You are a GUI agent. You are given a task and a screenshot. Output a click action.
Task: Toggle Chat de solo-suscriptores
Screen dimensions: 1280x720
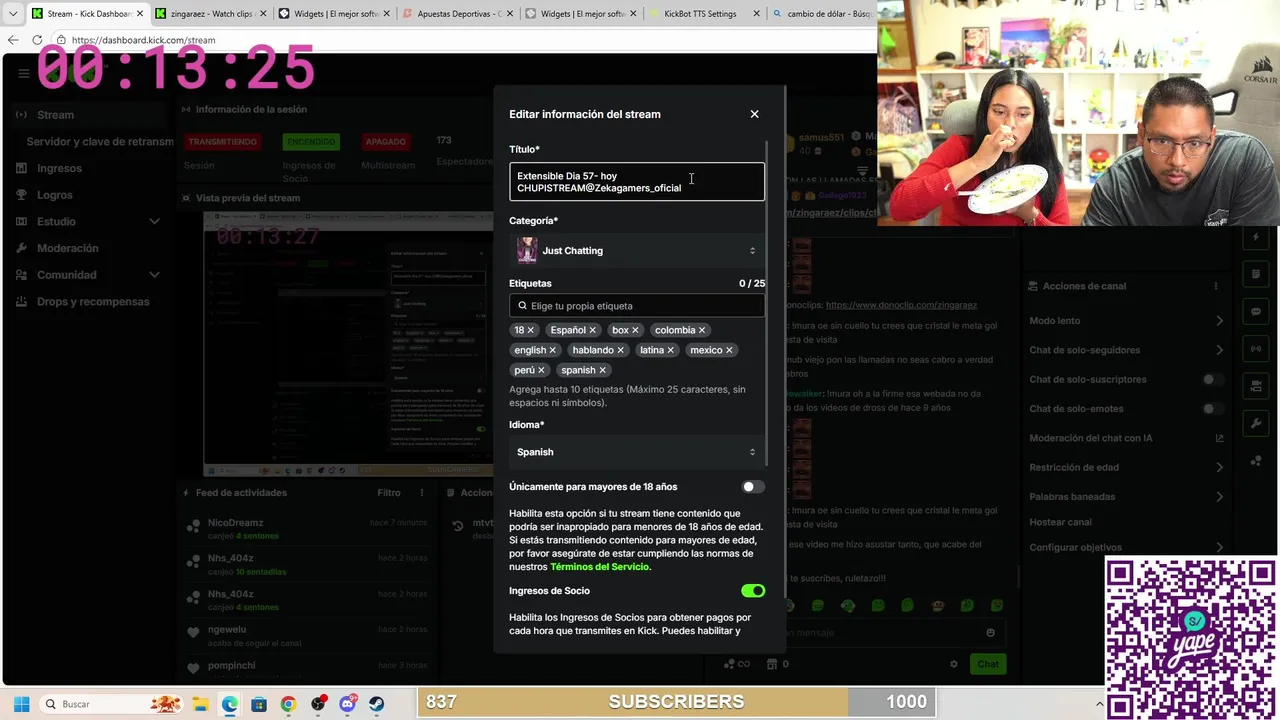click(x=1213, y=380)
